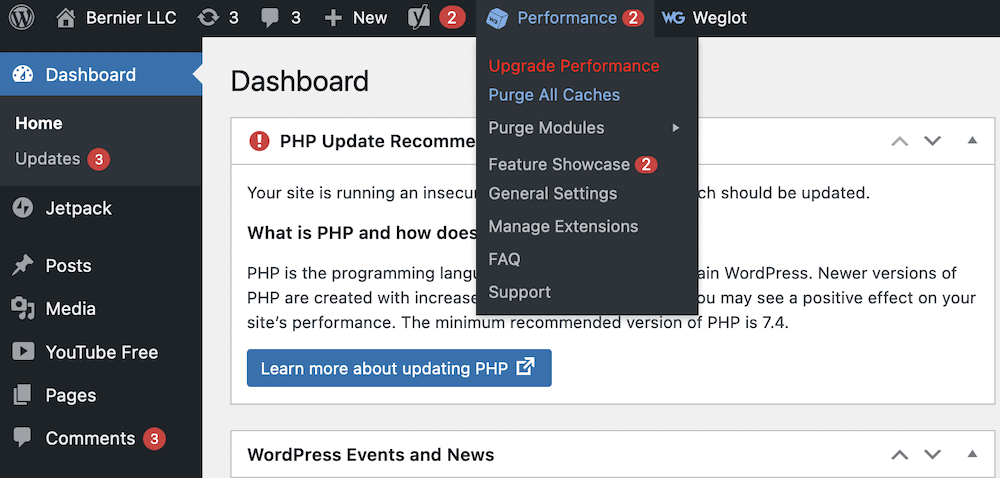Click the Updates badge showing 3 in sidebar
This screenshot has width=1000, height=478.
point(99,159)
